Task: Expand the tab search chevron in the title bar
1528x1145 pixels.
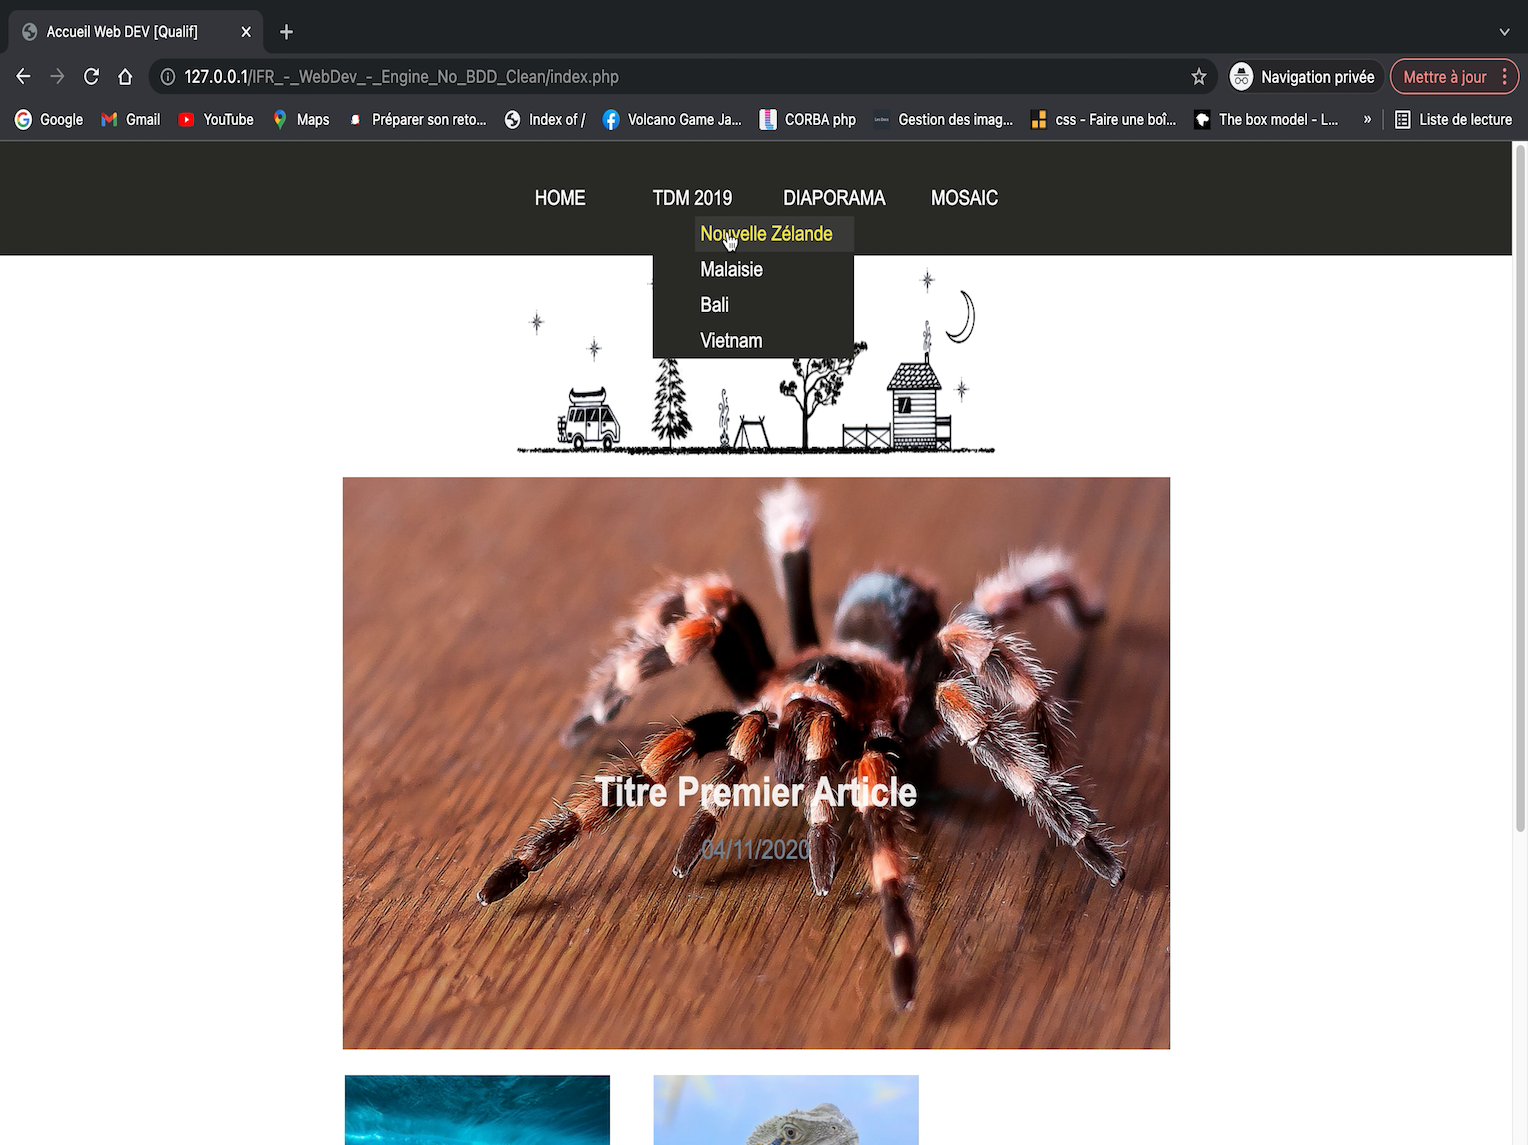Action: coord(1503,32)
